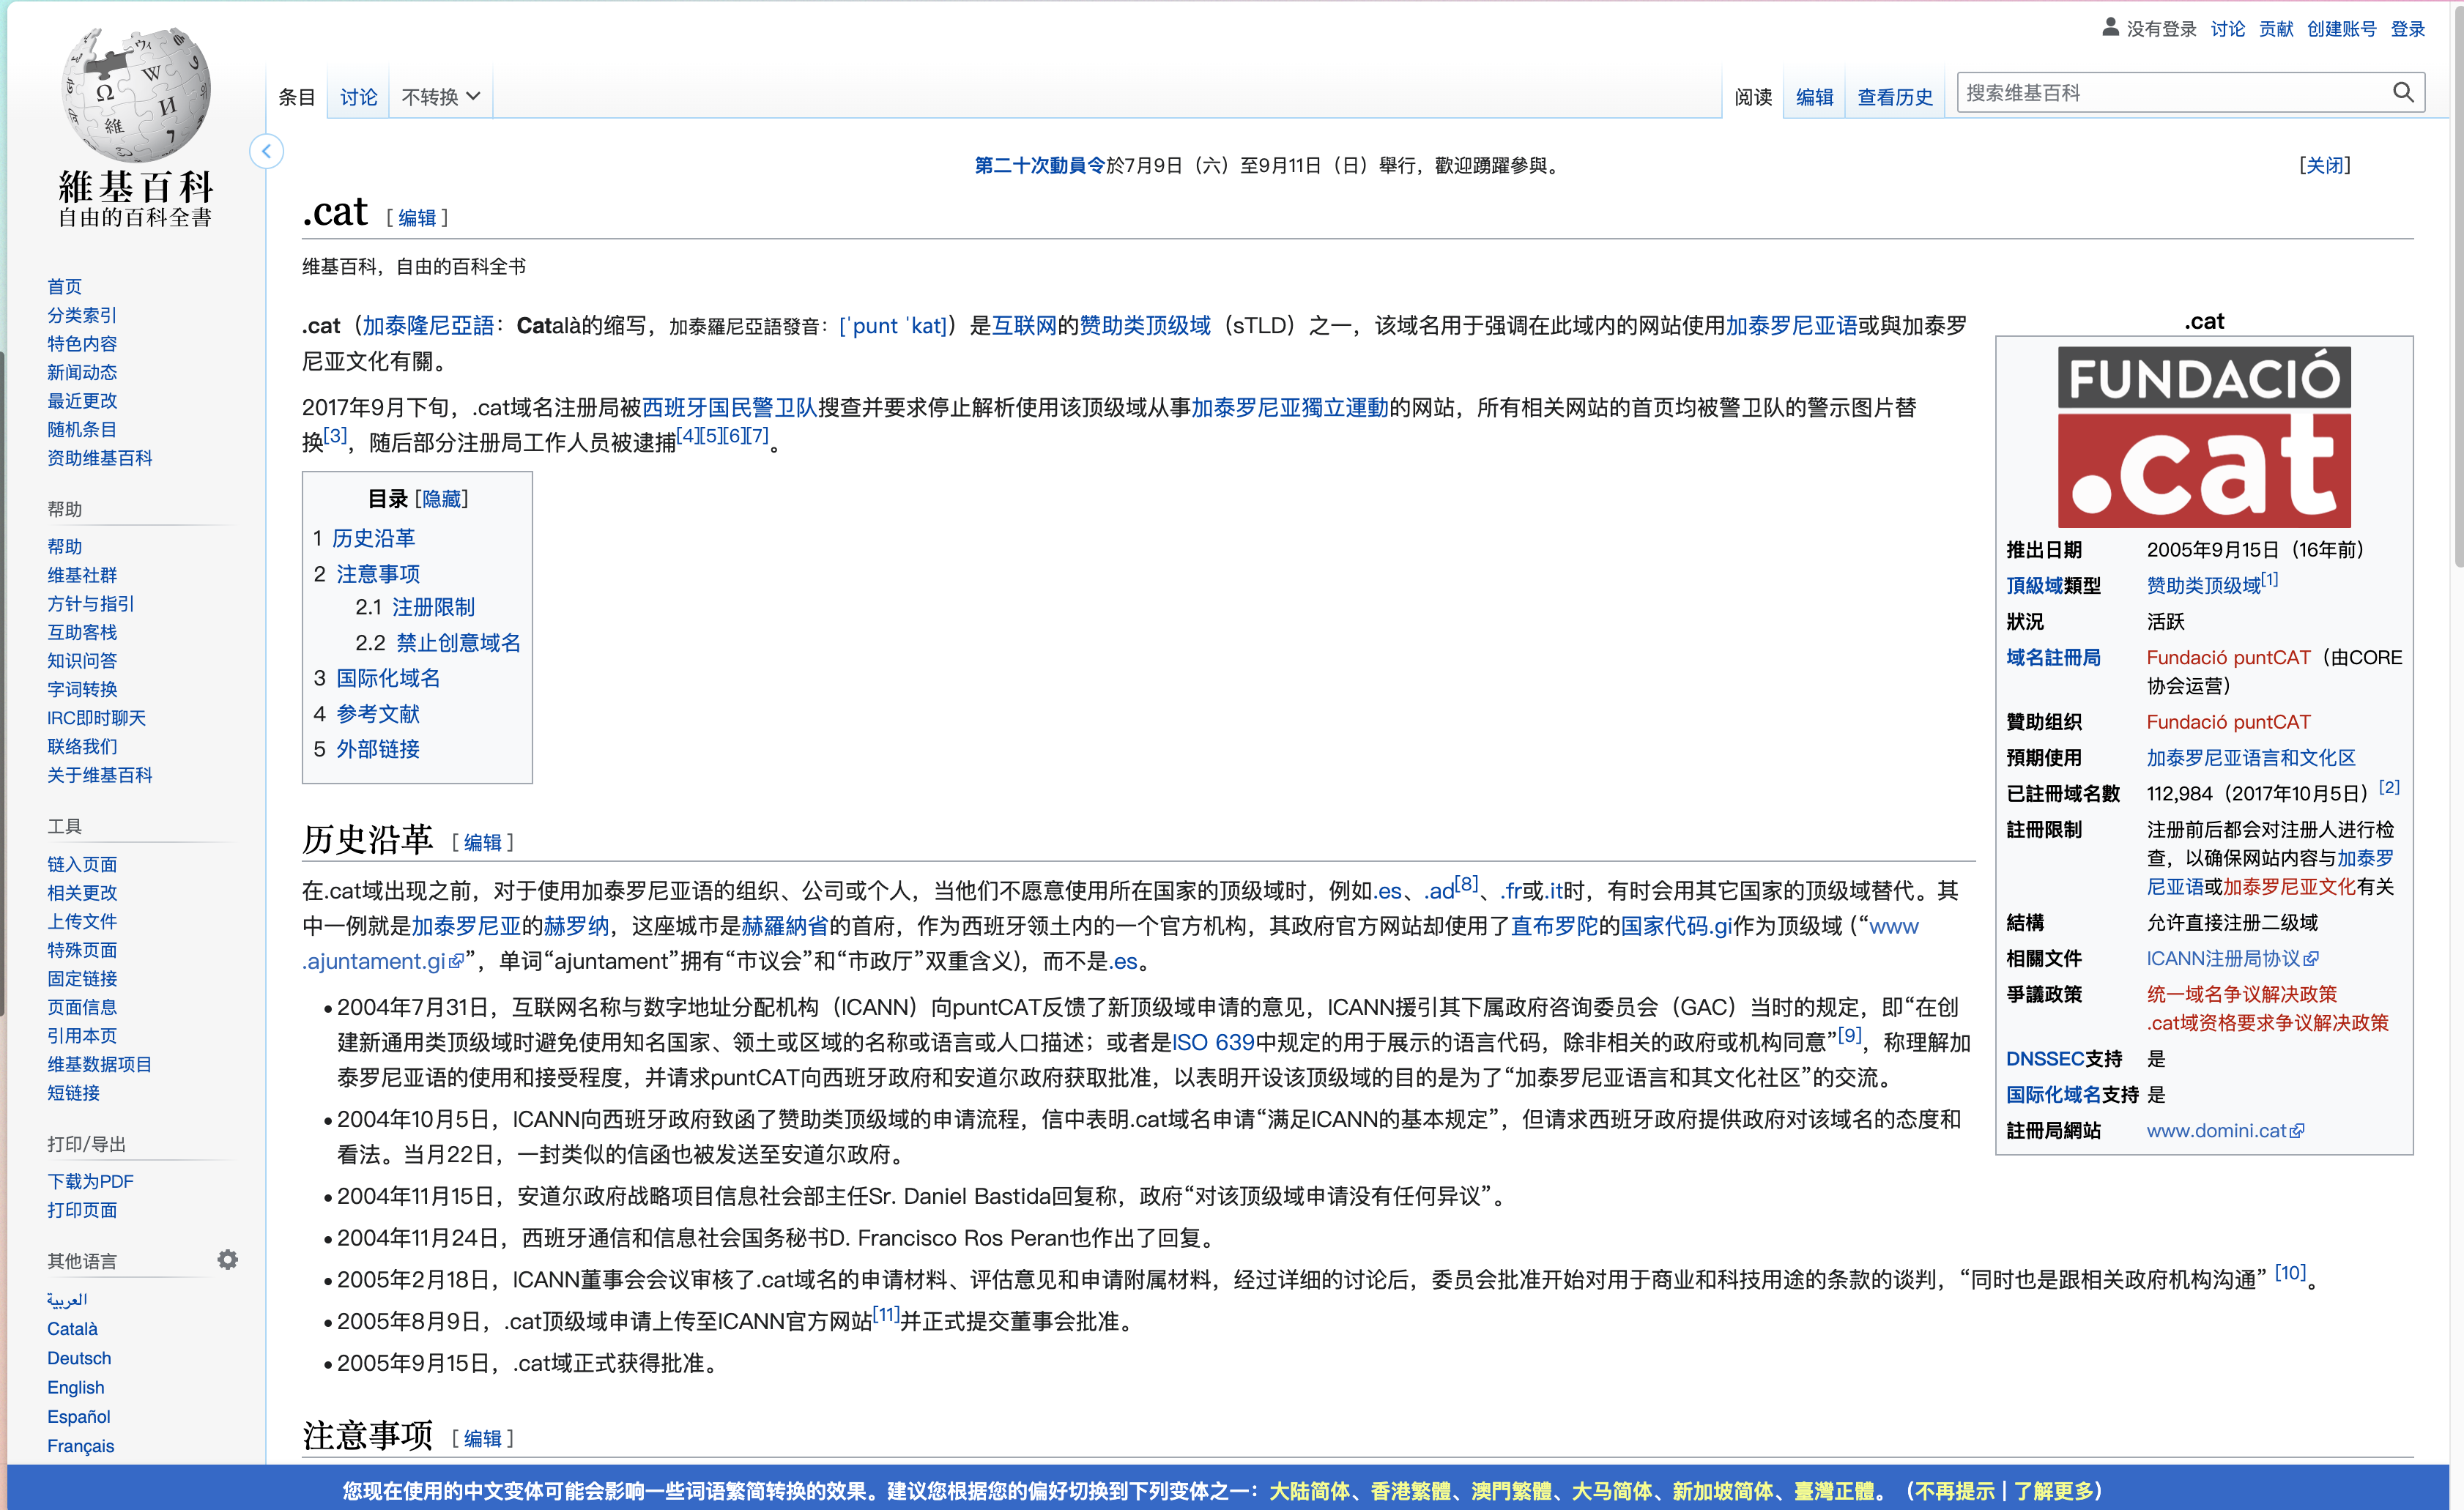This screenshot has height=1510, width=2464.
Task: Click the 下载为PDF sidebar link
Action: (x=90, y=1181)
